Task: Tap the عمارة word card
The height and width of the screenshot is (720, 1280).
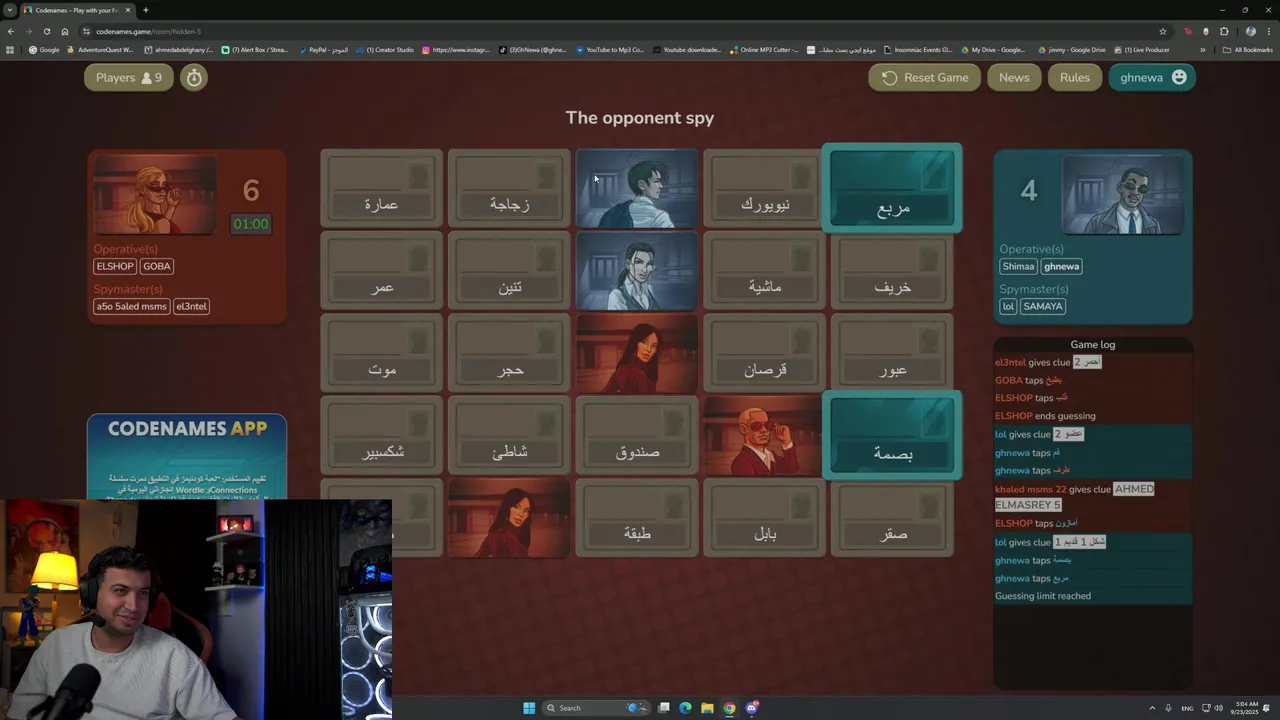Action: (x=381, y=188)
